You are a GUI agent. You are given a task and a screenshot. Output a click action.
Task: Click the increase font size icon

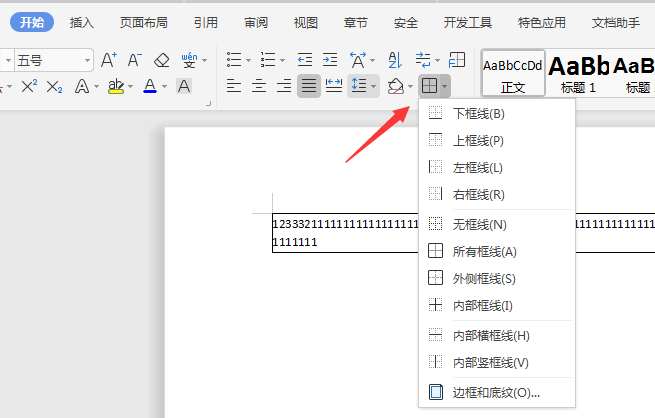[x=109, y=60]
